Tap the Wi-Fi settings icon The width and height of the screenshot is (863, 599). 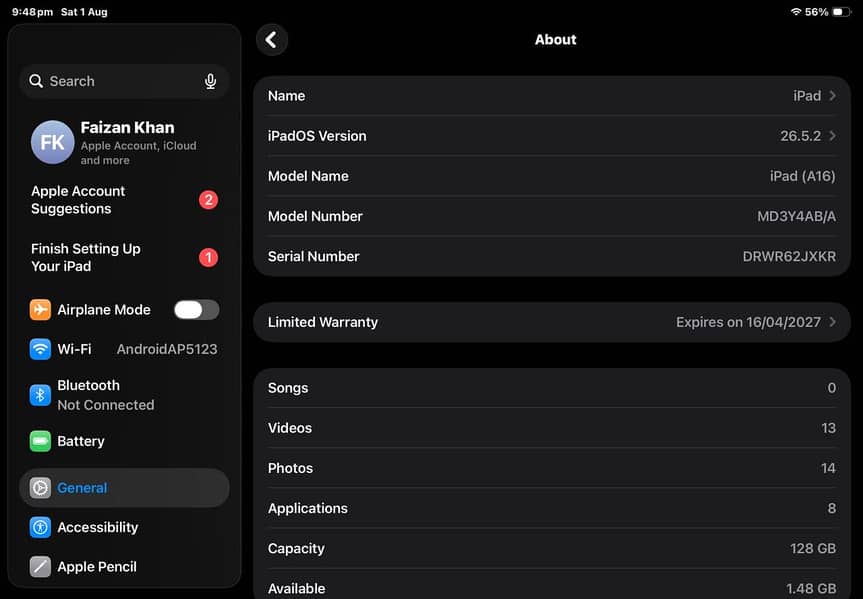(40, 349)
